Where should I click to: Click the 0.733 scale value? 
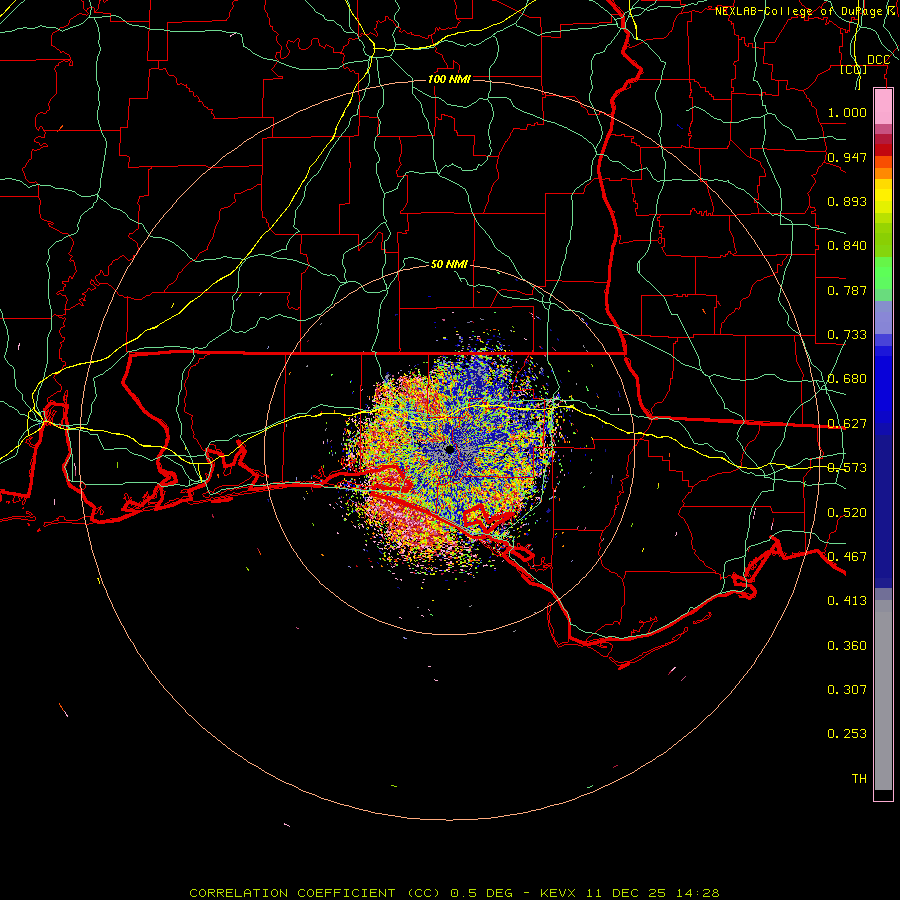pyautogui.click(x=847, y=335)
